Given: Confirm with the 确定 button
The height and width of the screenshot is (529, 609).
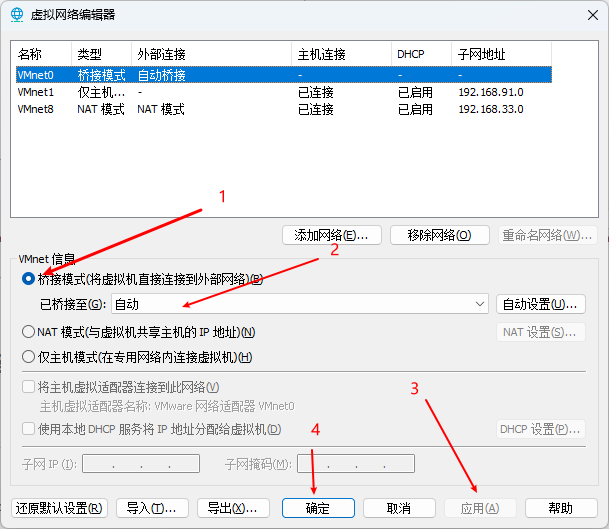Looking at the screenshot, I should pyautogui.click(x=318, y=508).
